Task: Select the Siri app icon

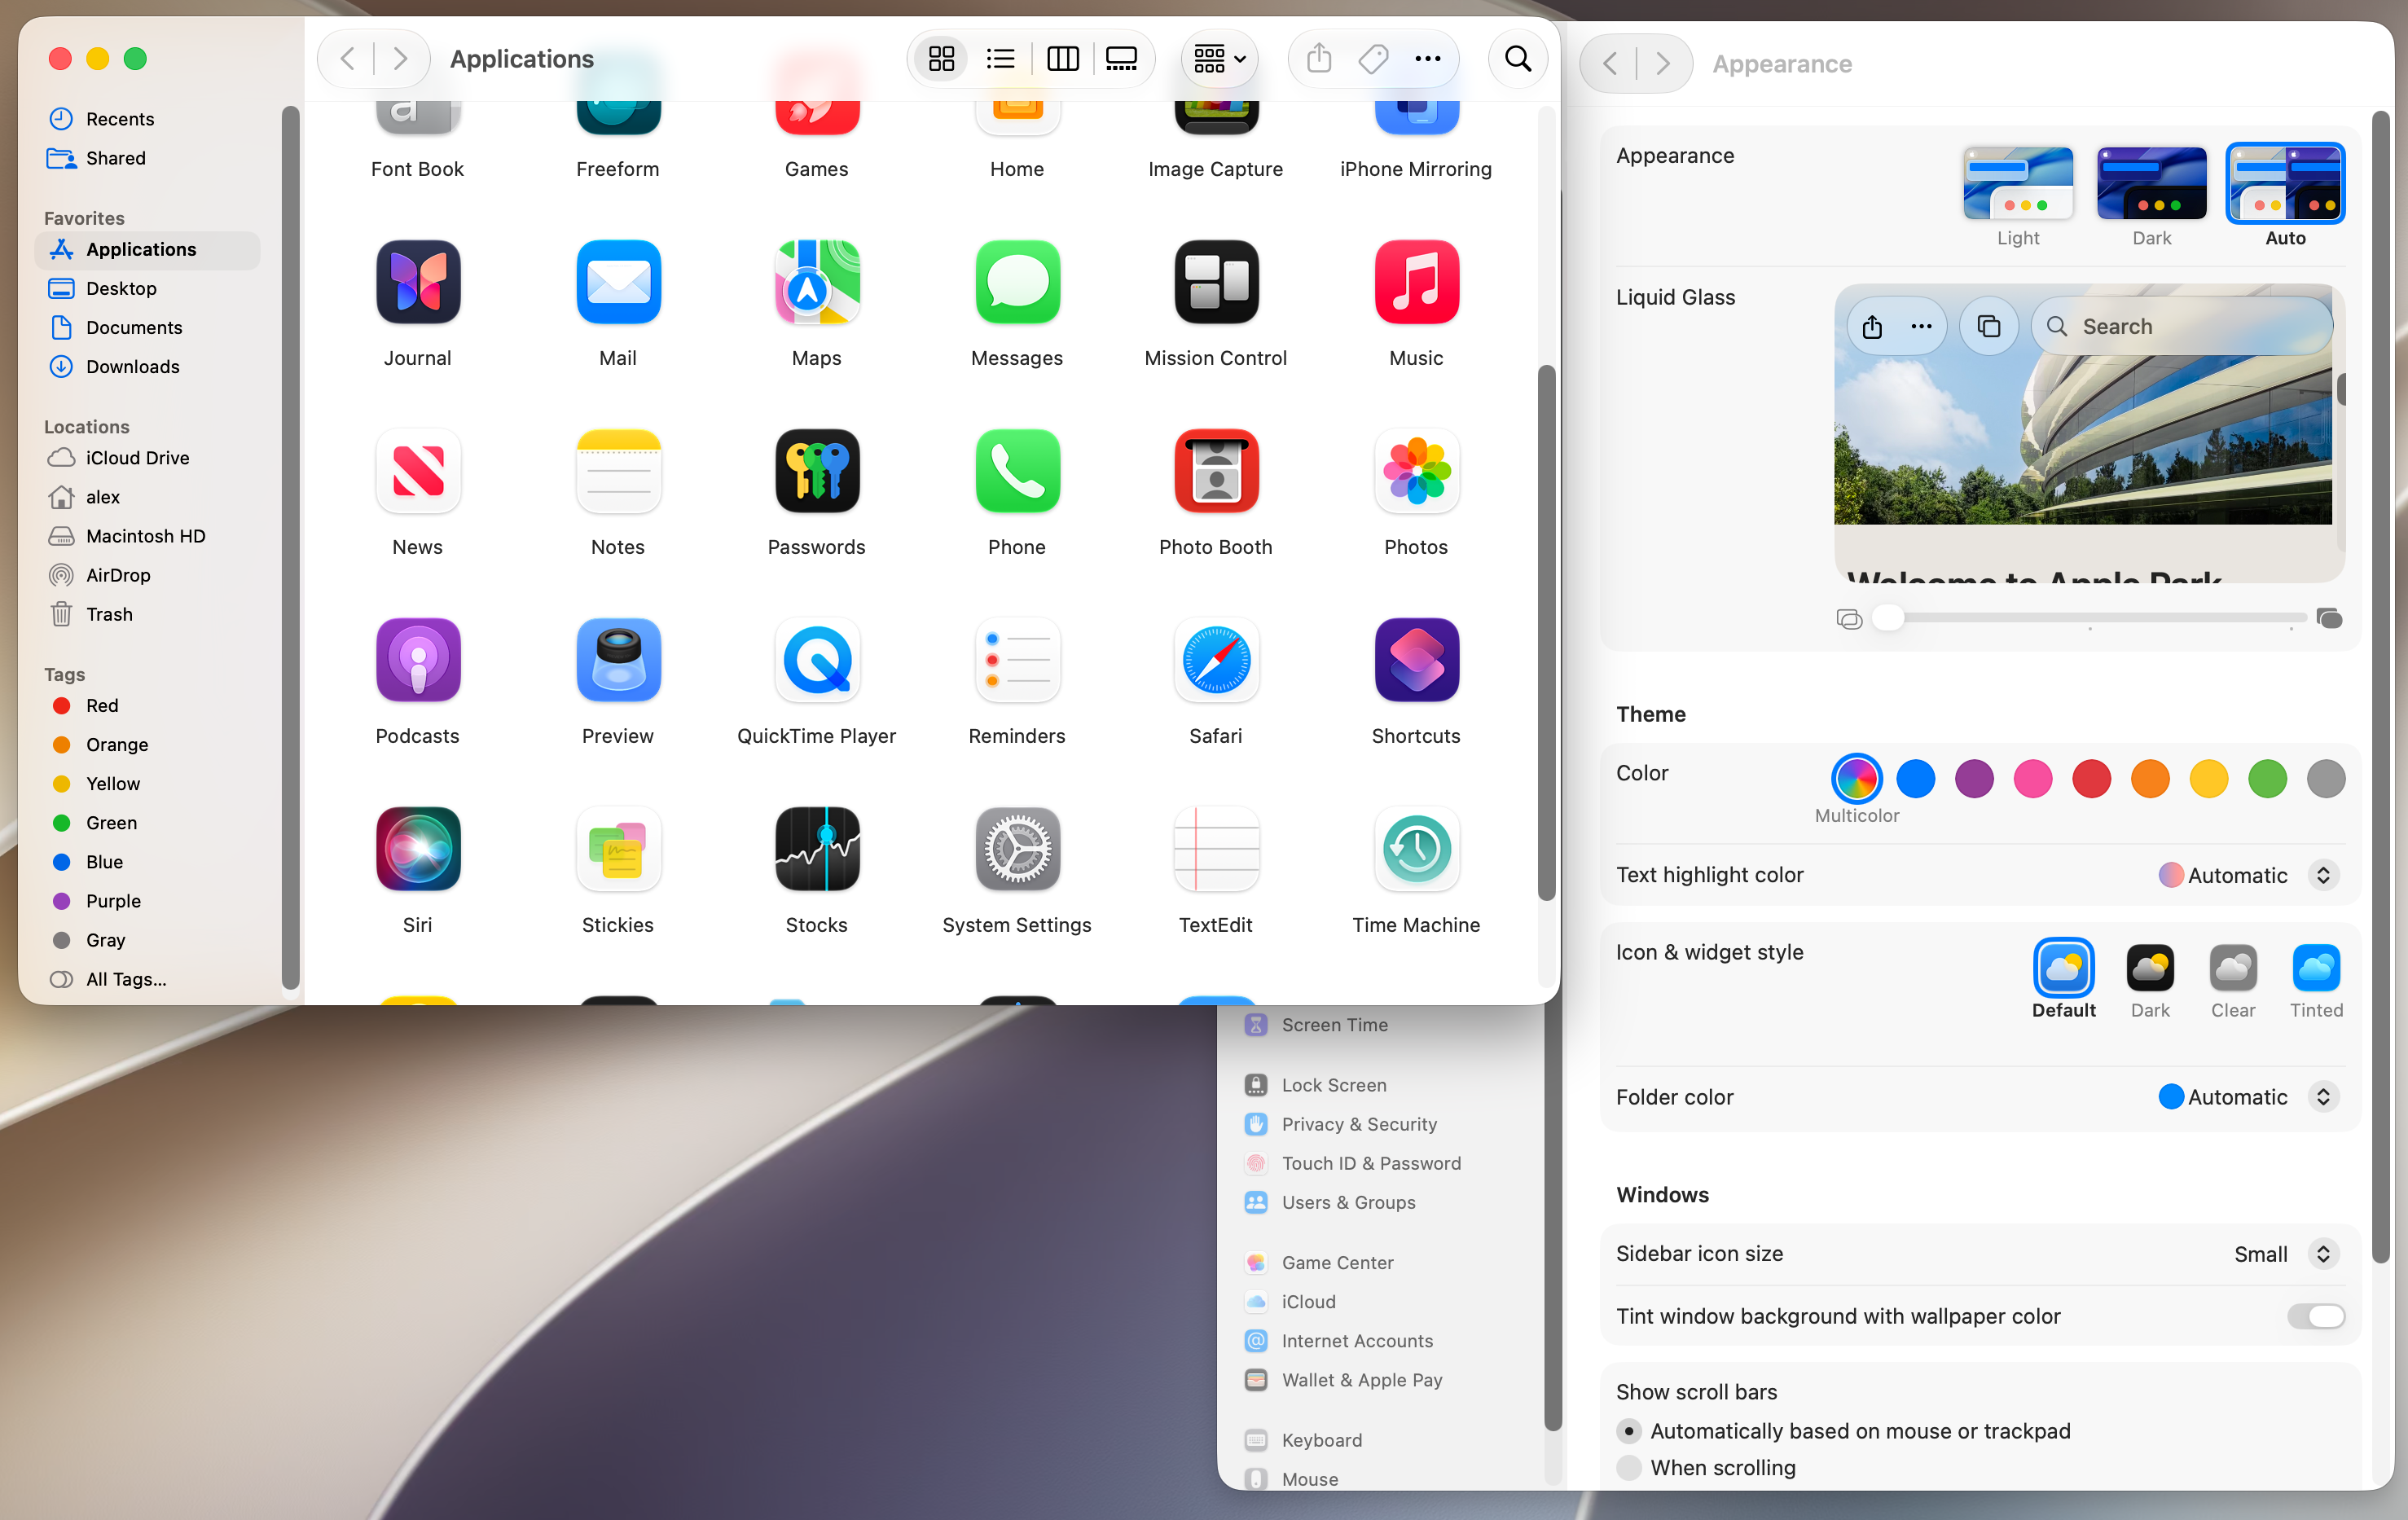Action: [x=418, y=849]
